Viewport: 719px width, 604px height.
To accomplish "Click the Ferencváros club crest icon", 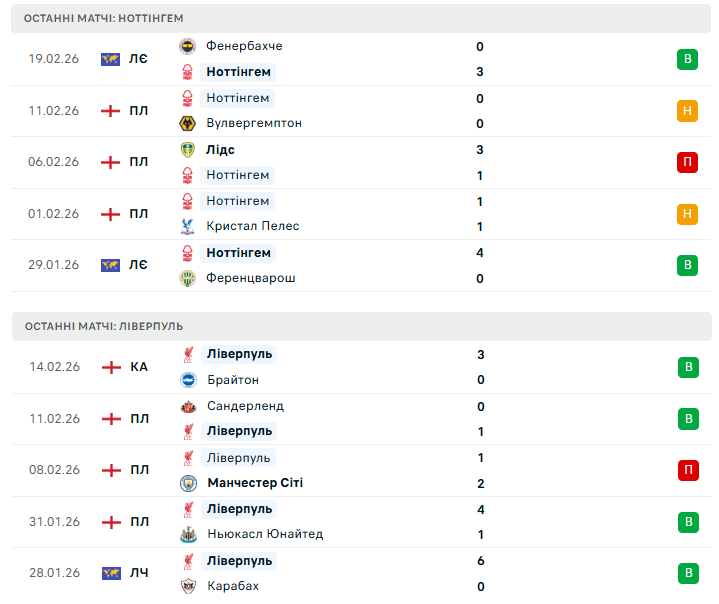I will 187,278.
